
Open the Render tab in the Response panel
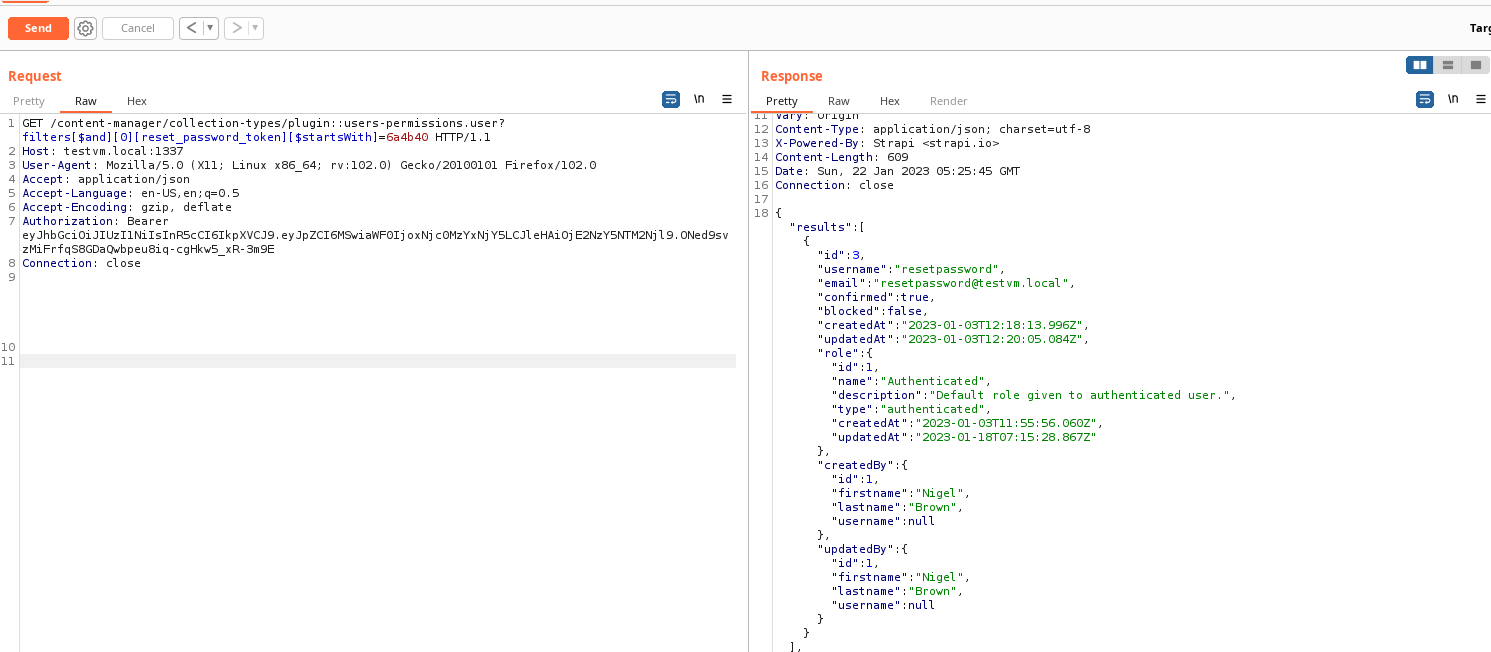point(949,101)
